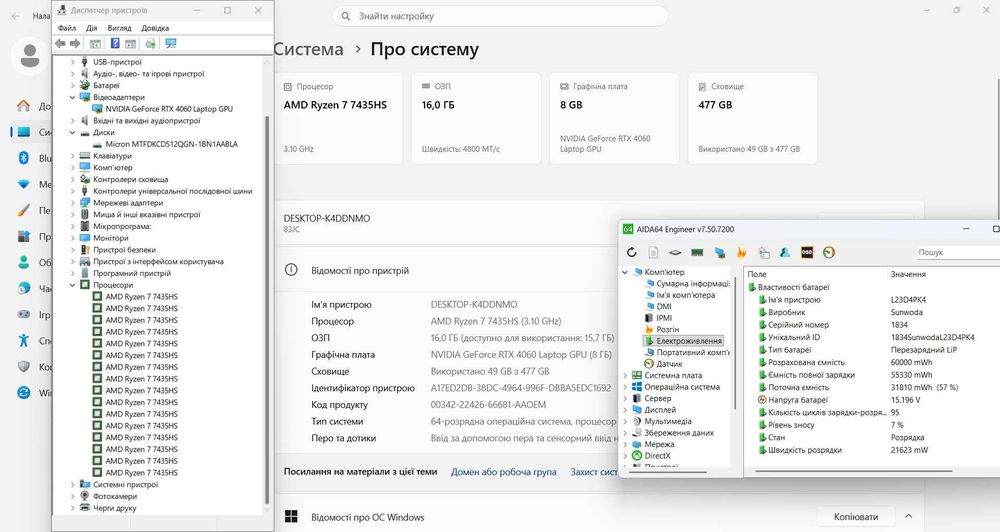Image resolution: width=1000 pixels, height=532 pixels.
Task: Click Напруга батареї row in AIDA64
Action: (871, 400)
